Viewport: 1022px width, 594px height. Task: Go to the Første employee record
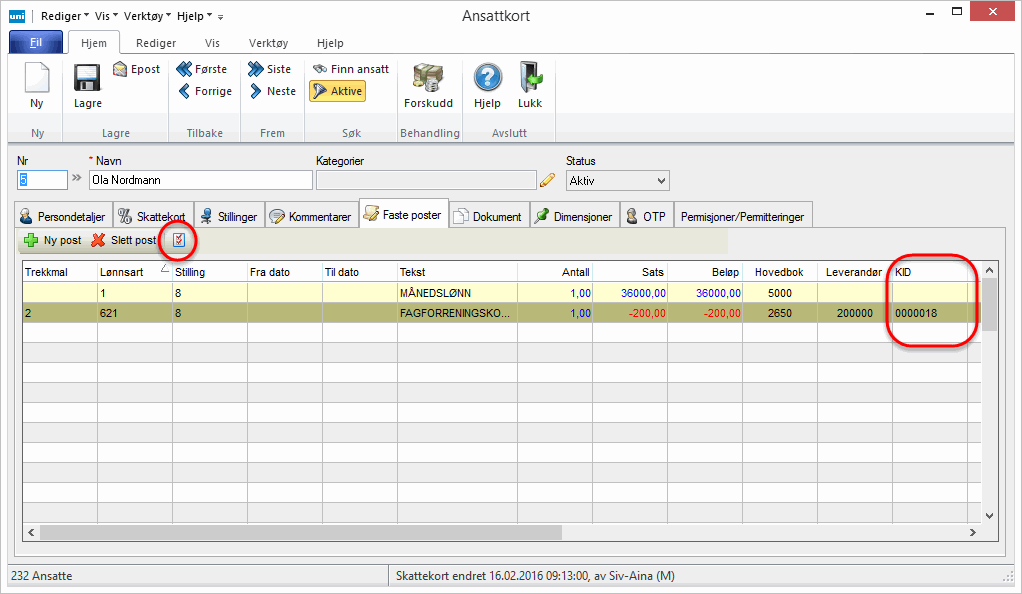click(x=203, y=69)
